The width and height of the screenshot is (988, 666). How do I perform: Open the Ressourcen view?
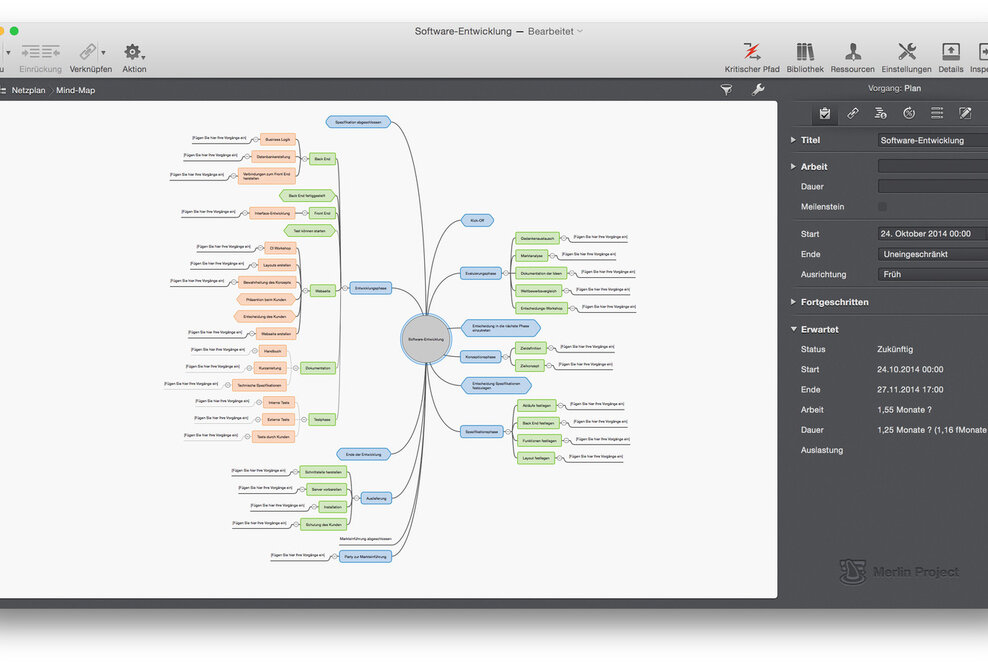click(x=852, y=52)
